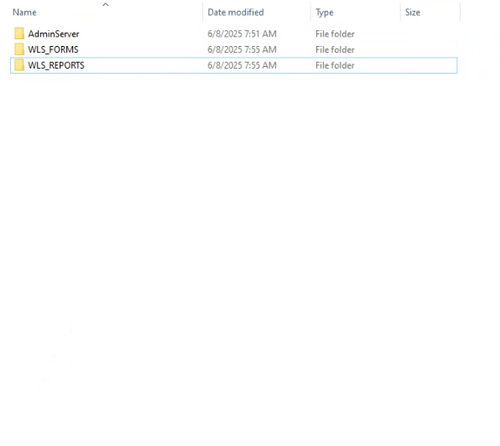This screenshot has width=500, height=446.
Task: Sort by the Size column header
Action: pyautogui.click(x=413, y=12)
